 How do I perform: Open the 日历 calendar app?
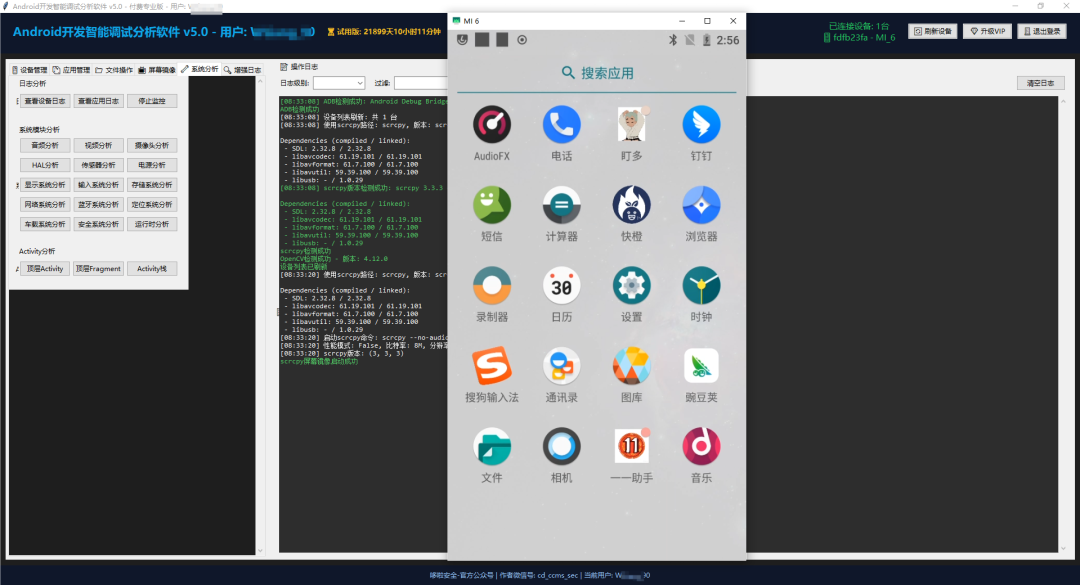click(561, 286)
